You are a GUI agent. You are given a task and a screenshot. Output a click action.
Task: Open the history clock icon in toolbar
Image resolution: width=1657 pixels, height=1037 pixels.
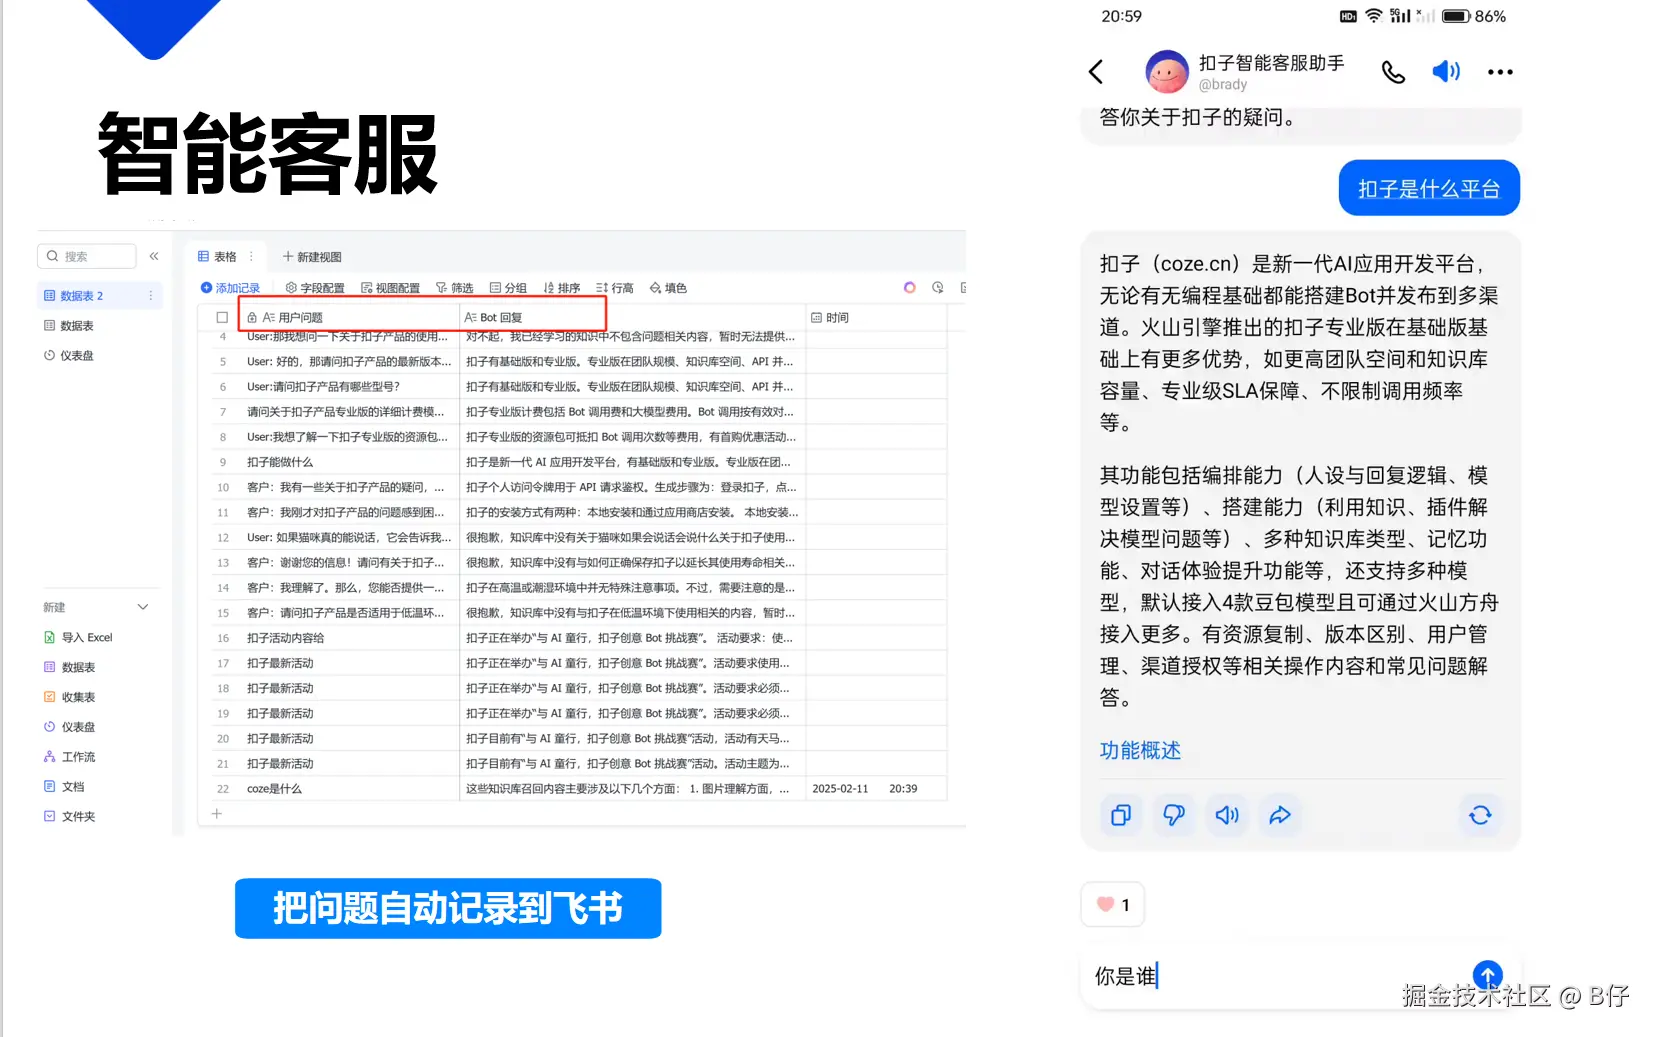(938, 288)
